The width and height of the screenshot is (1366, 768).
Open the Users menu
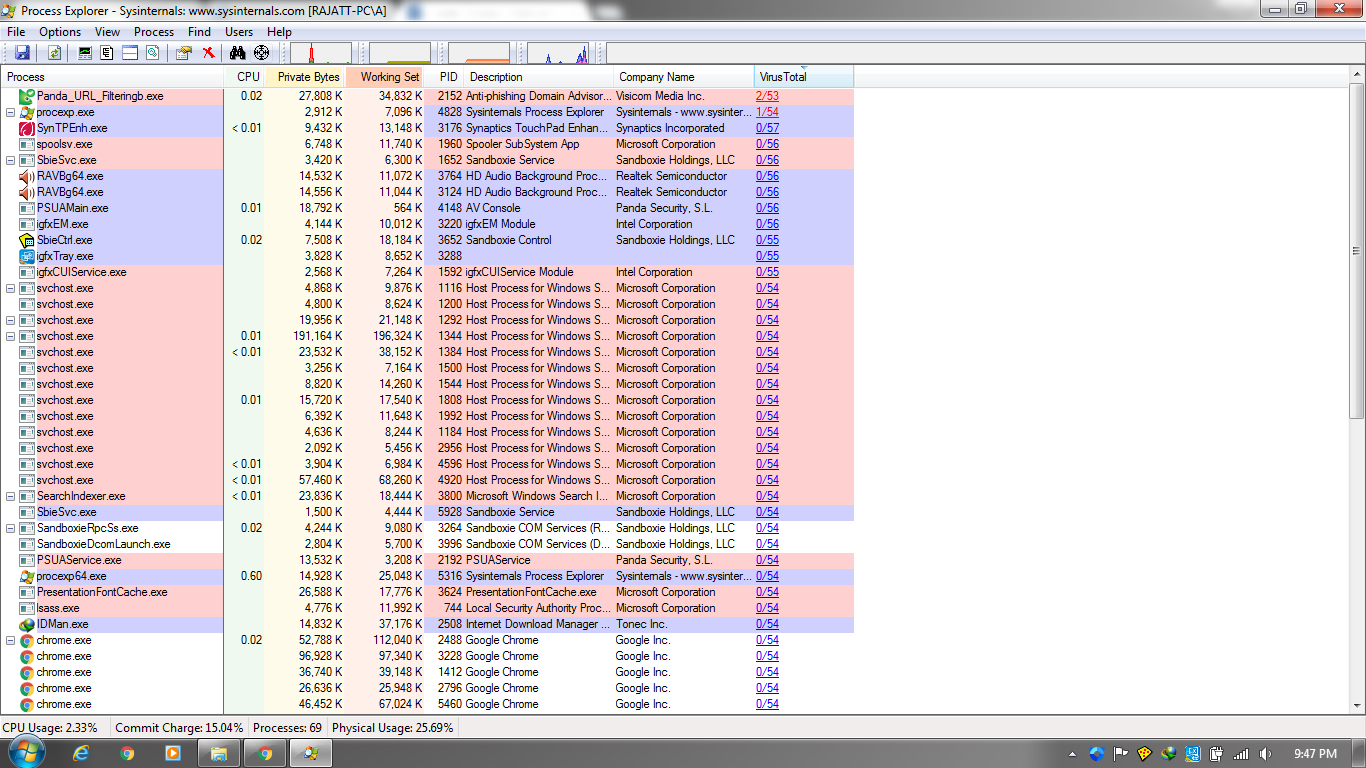(x=239, y=32)
